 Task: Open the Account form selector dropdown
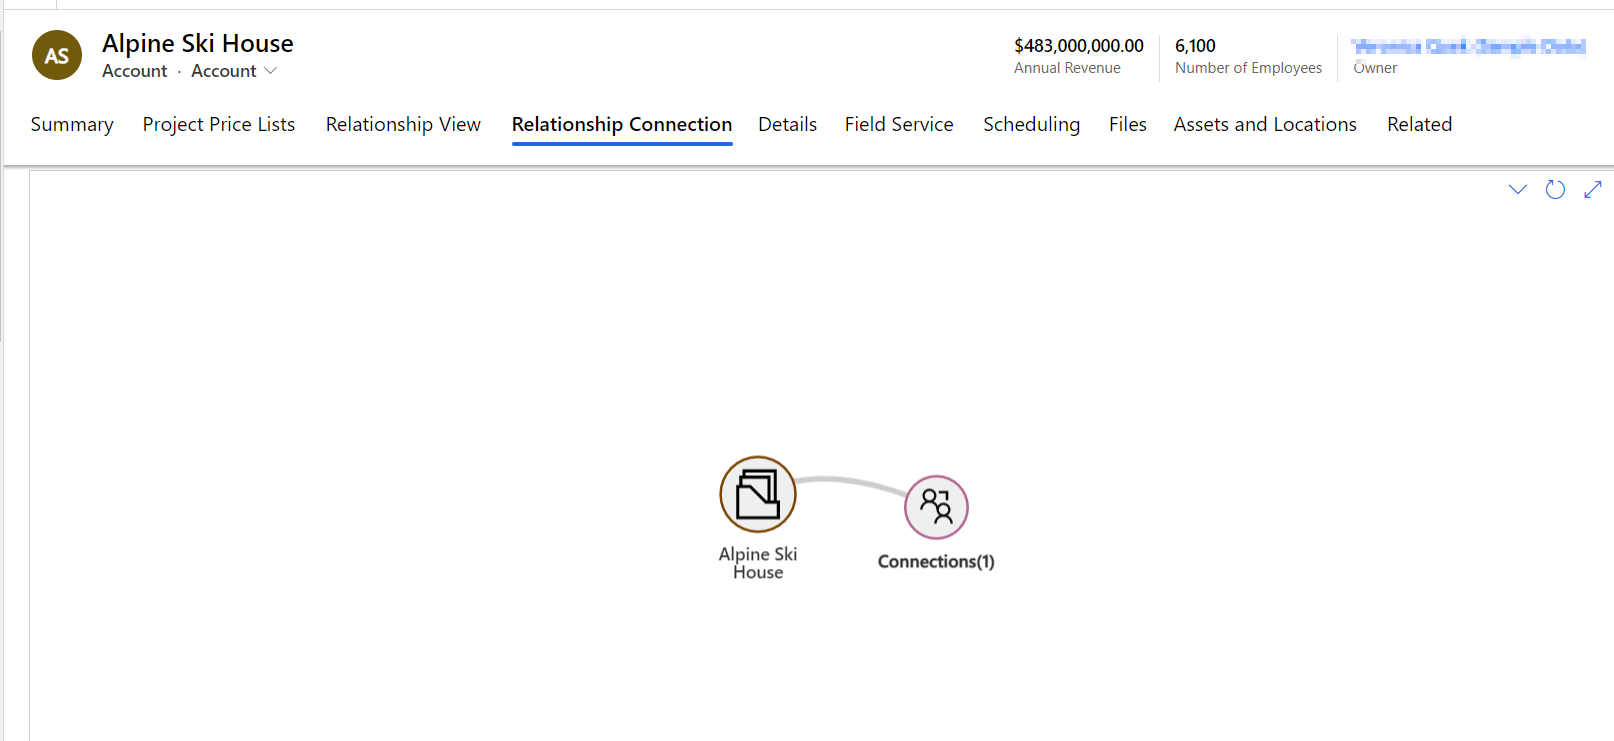pos(234,71)
